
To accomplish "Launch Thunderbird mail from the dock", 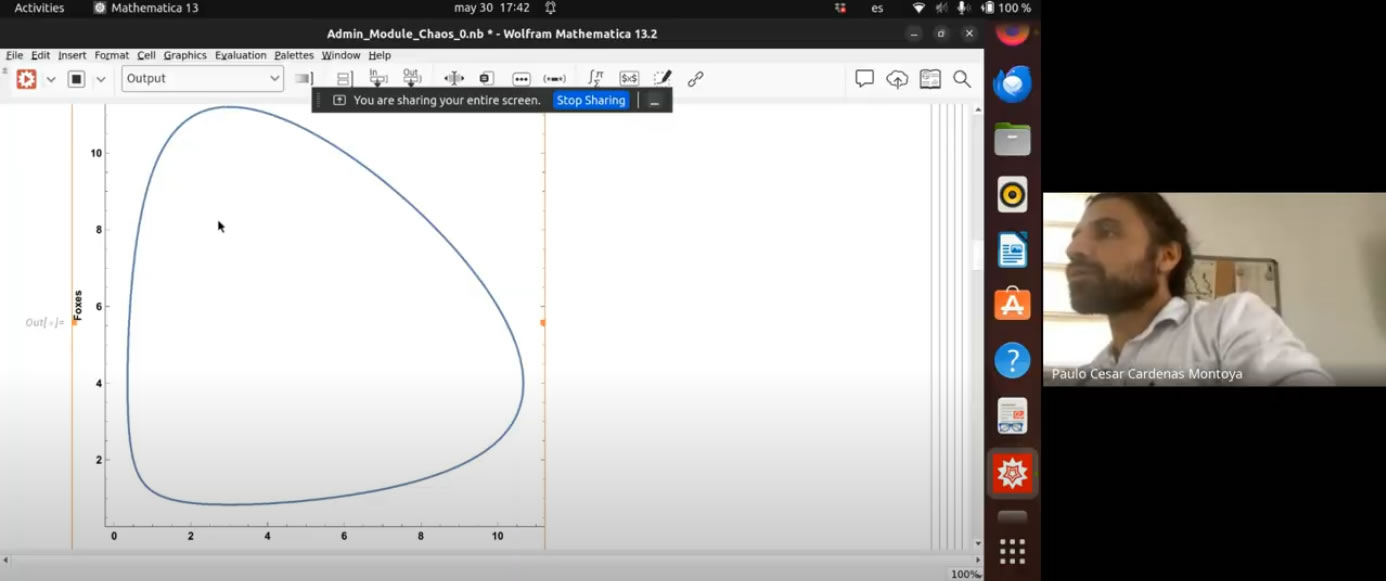I will pyautogui.click(x=1012, y=84).
